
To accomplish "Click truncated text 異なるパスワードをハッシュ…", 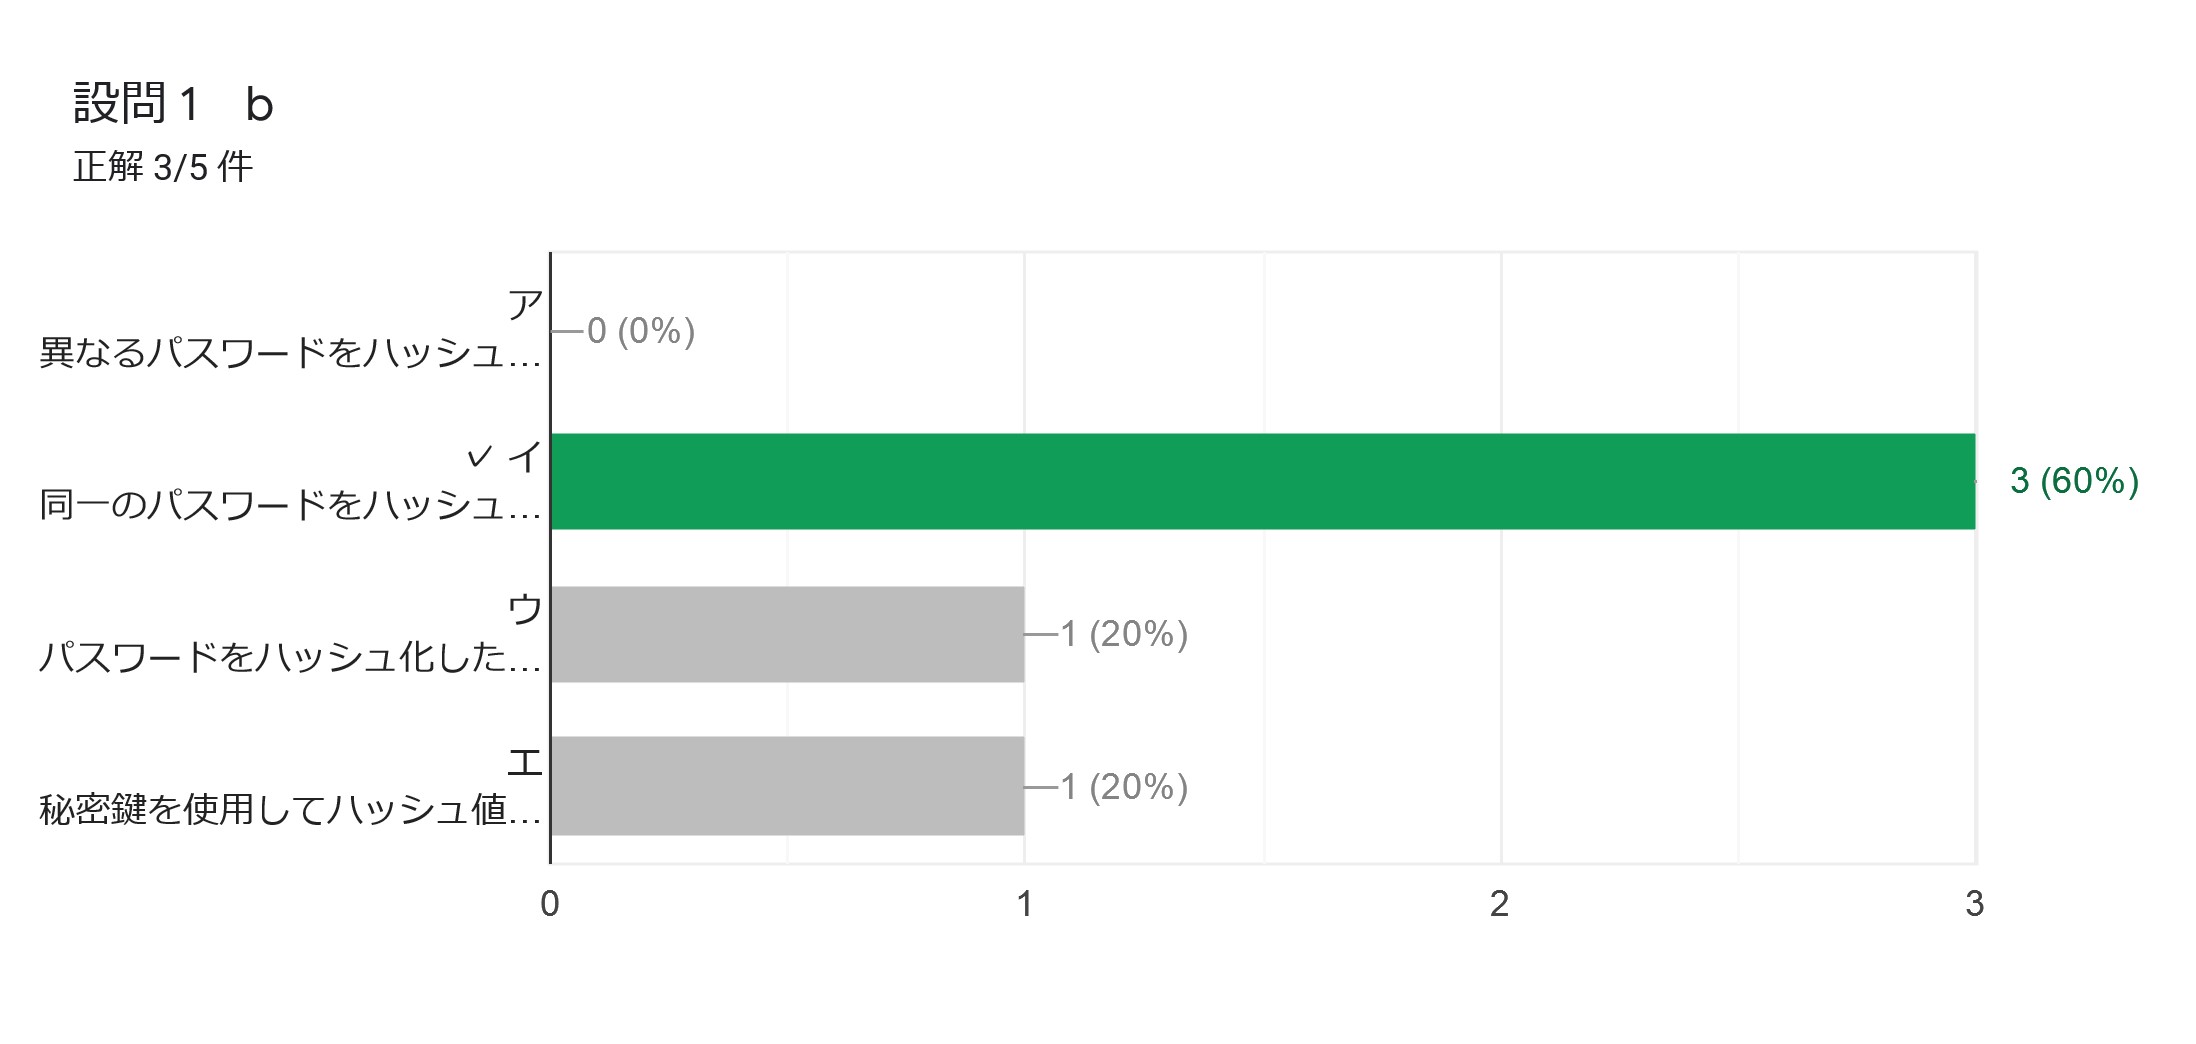I will (290, 353).
